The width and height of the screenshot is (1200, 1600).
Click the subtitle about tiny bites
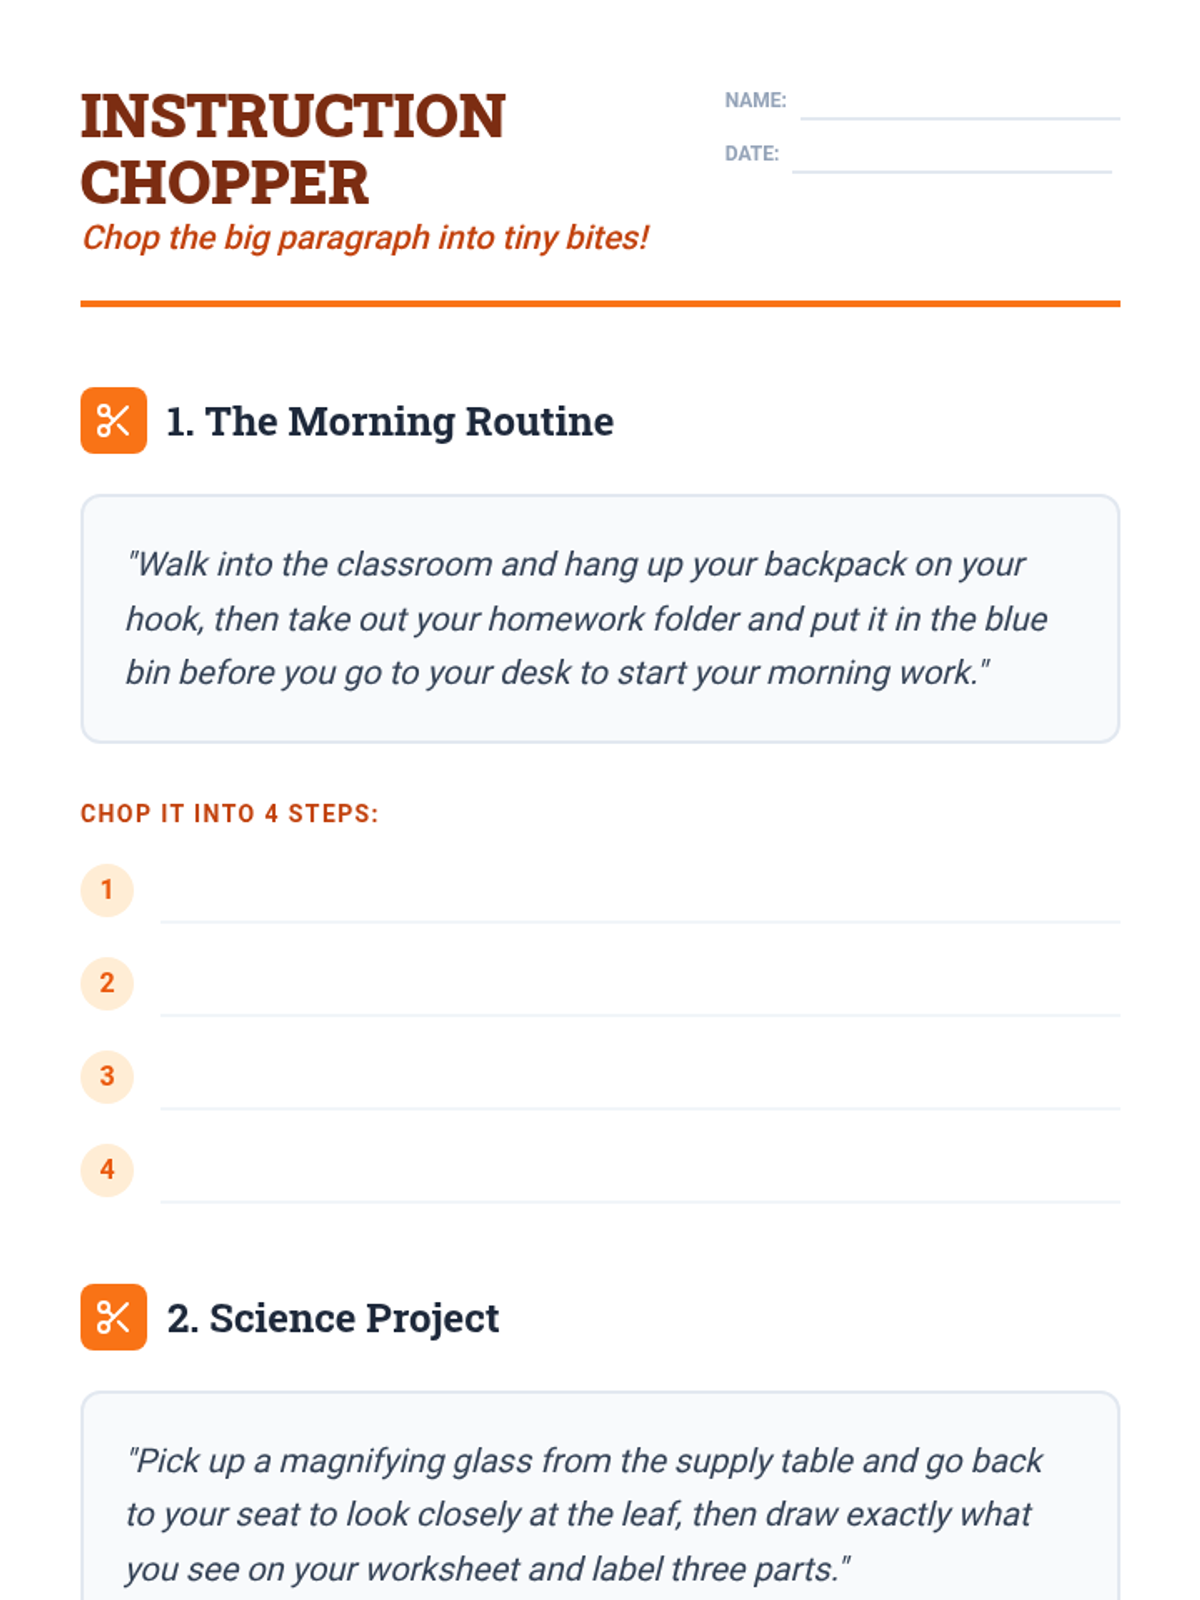[x=365, y=238]
